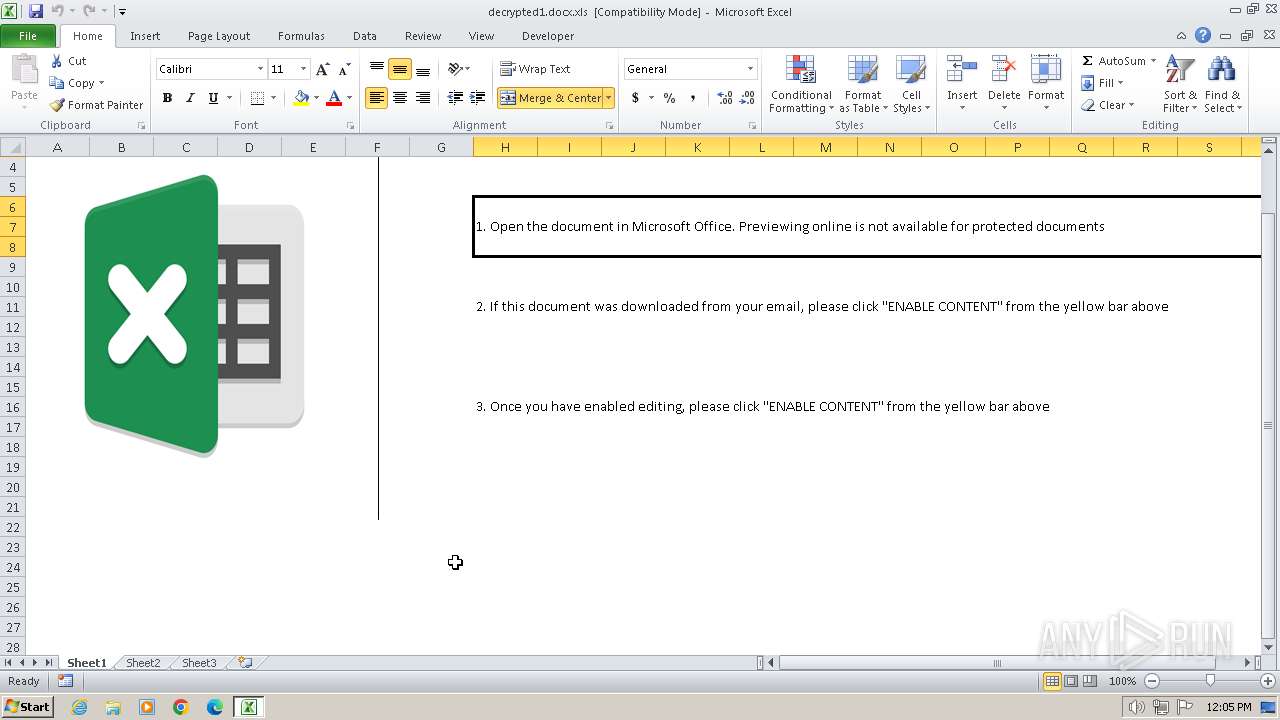Toggle Center text alignment
Screen dimensions: 1280x720
click(400, 98)
